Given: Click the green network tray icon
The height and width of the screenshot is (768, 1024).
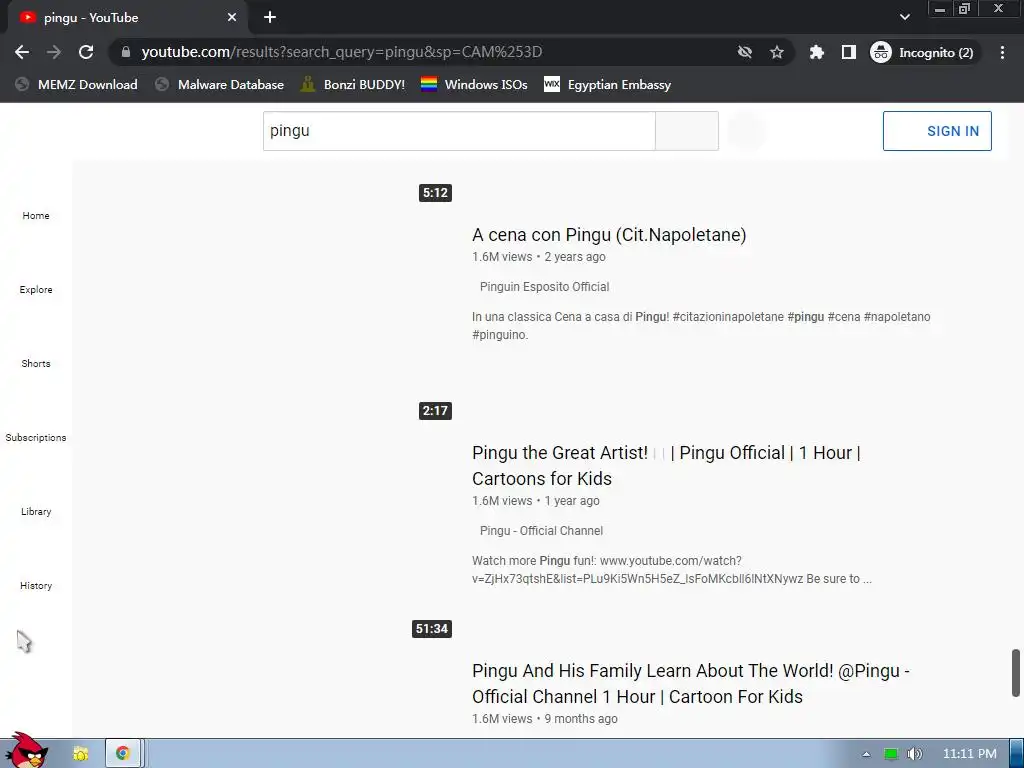Looking at the screenshot, I should pyautogui.click(x=890, y=754).
